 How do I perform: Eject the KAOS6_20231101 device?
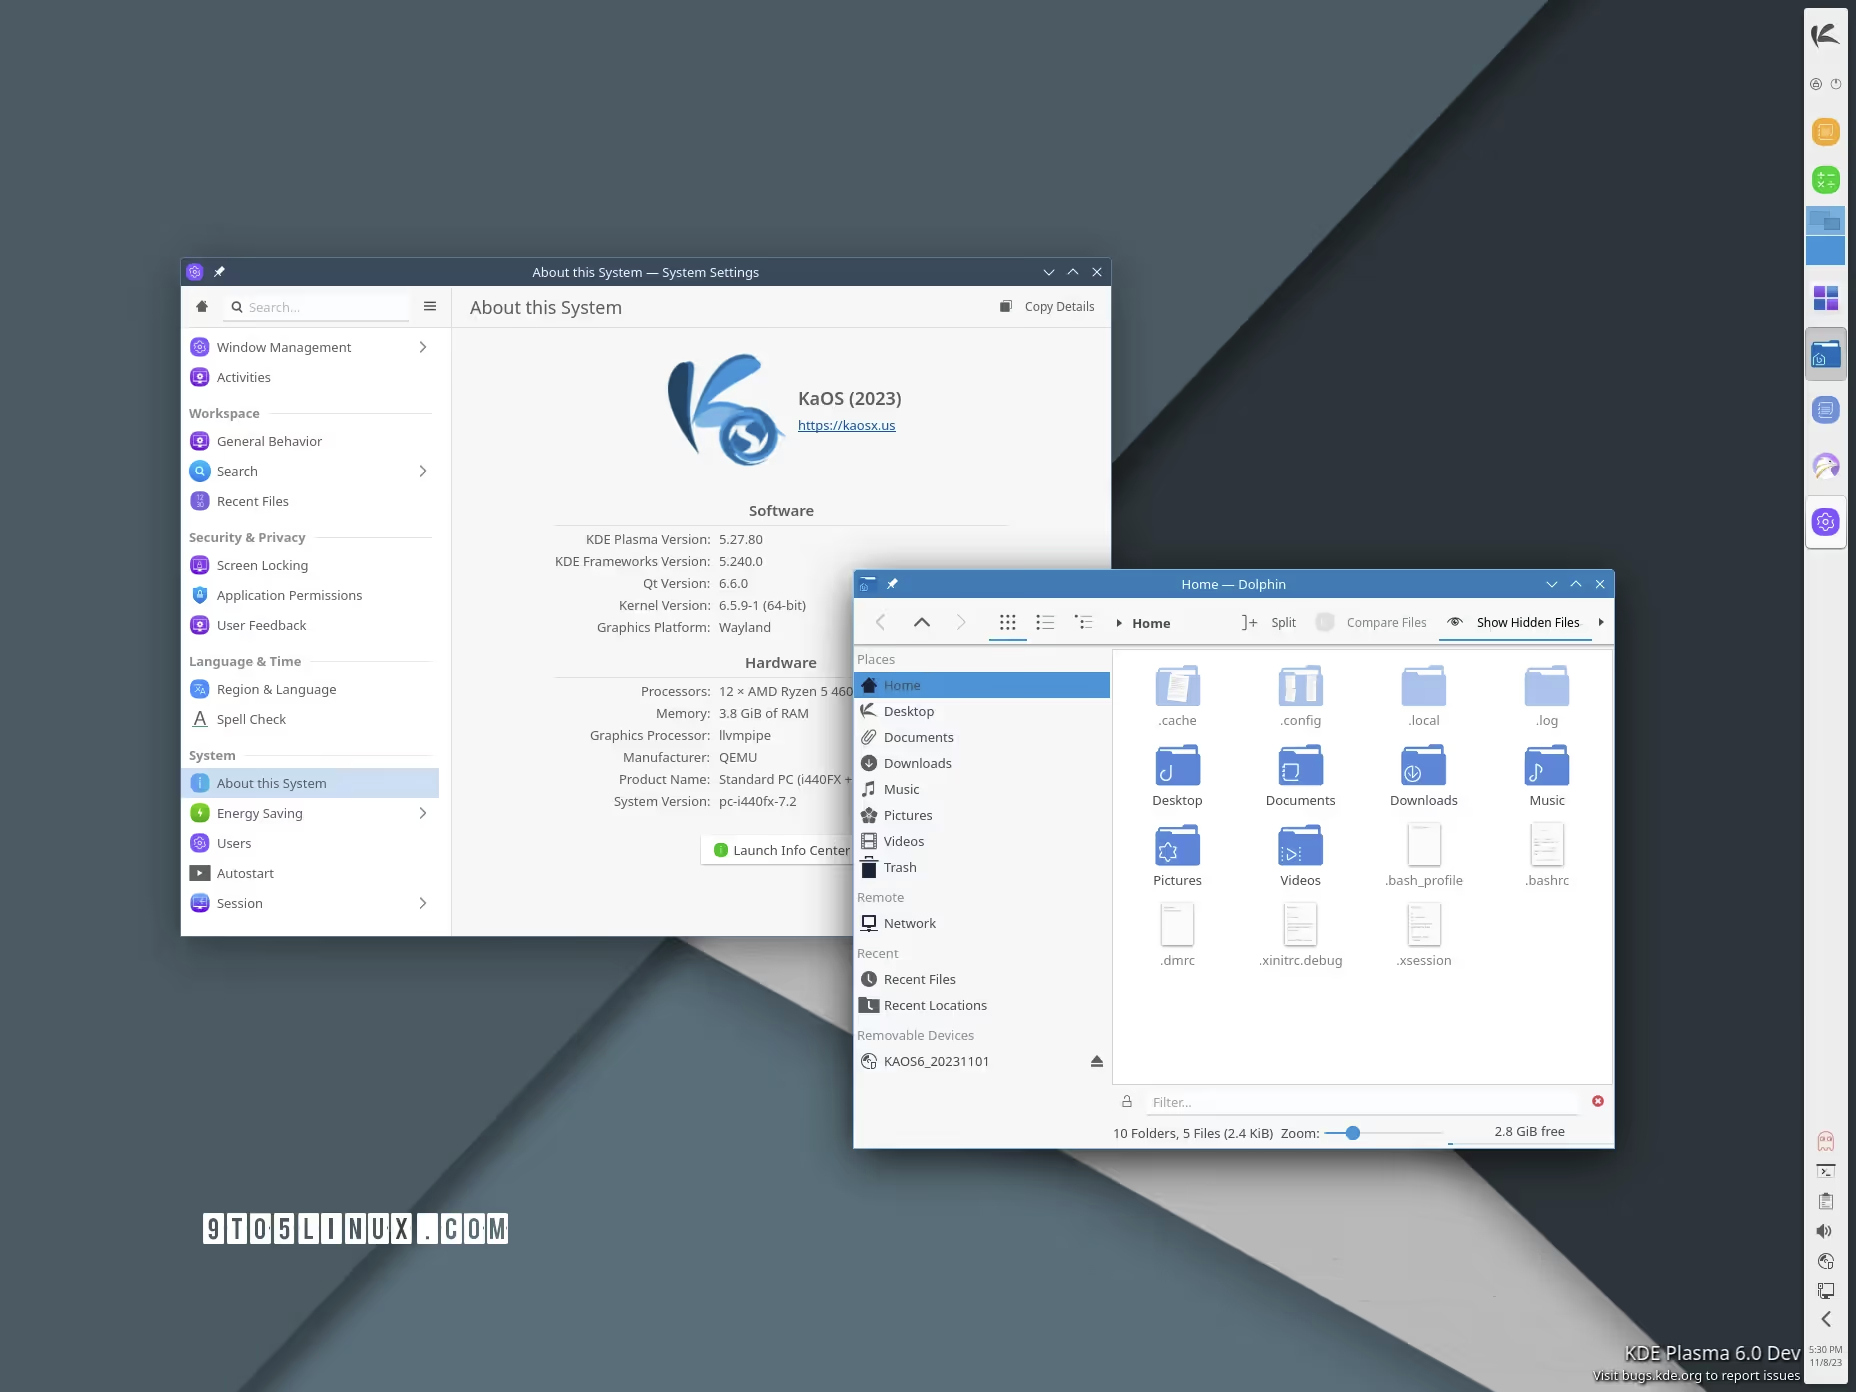(1097, 1061)
